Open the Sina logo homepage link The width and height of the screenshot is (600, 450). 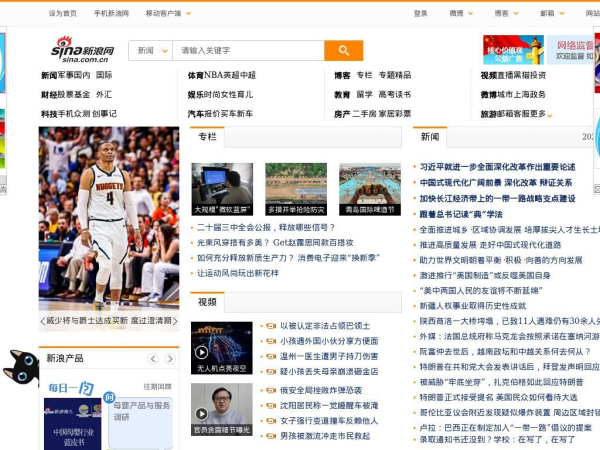[82, 50]
